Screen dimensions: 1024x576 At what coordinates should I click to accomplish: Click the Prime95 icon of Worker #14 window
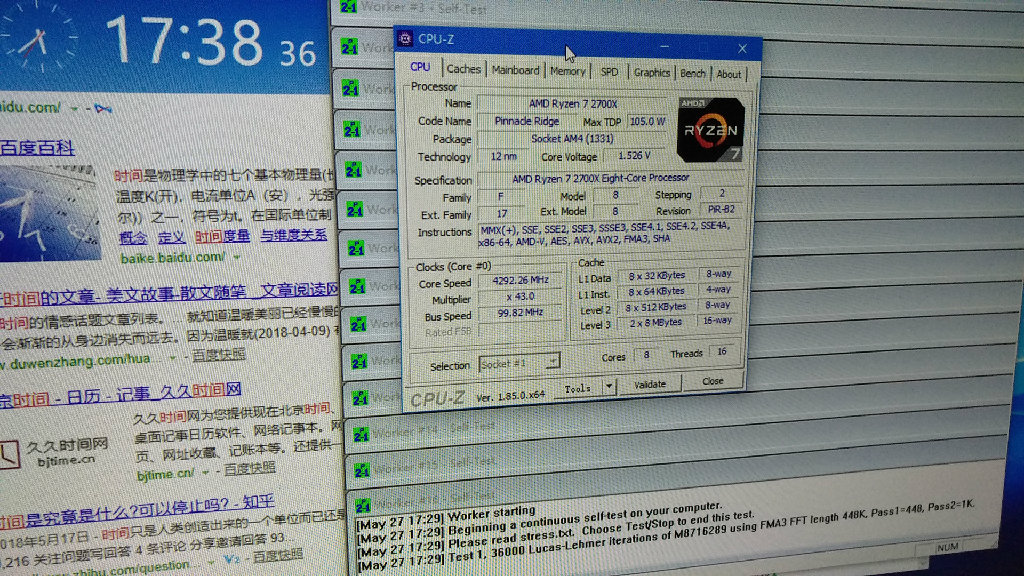pyautogui.click(x=361, y=434)
